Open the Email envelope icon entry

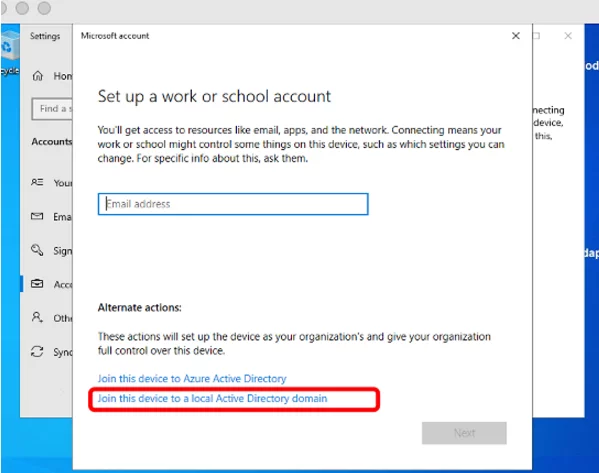37,216
